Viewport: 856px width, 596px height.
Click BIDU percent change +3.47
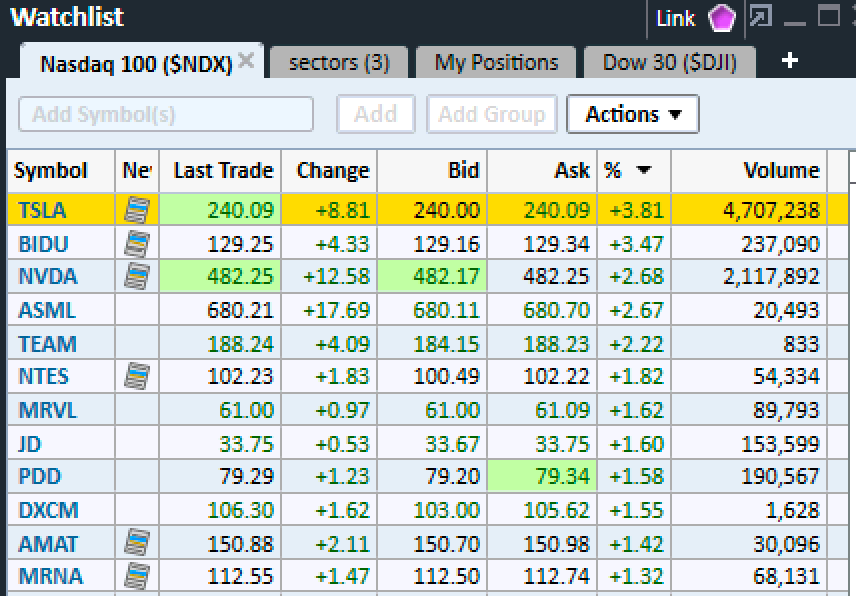click(636, 243)
